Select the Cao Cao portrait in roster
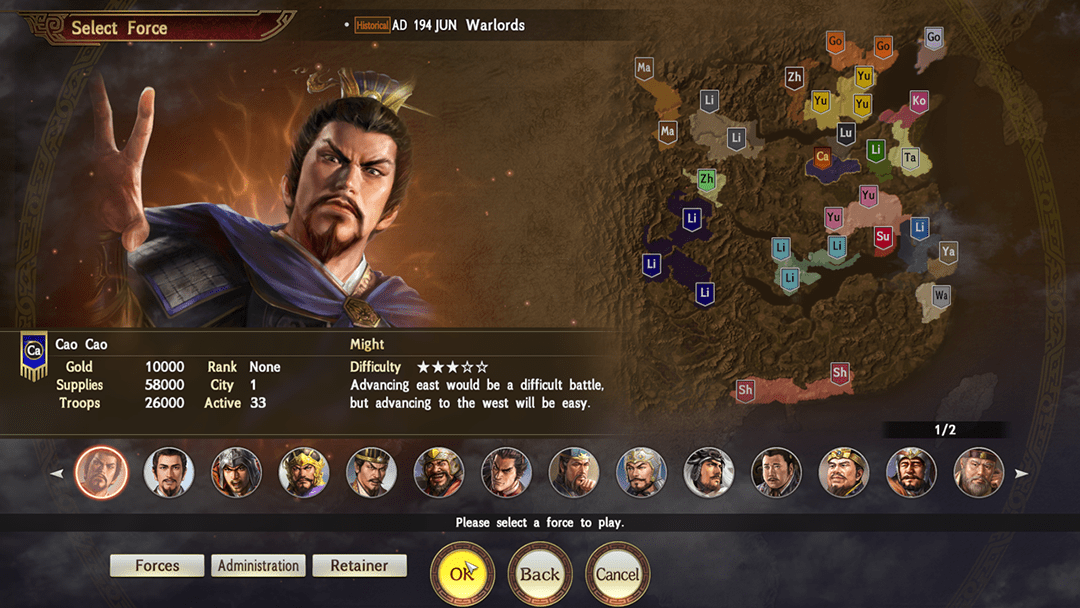This screenshot has width=1080, height=608. 101,472
